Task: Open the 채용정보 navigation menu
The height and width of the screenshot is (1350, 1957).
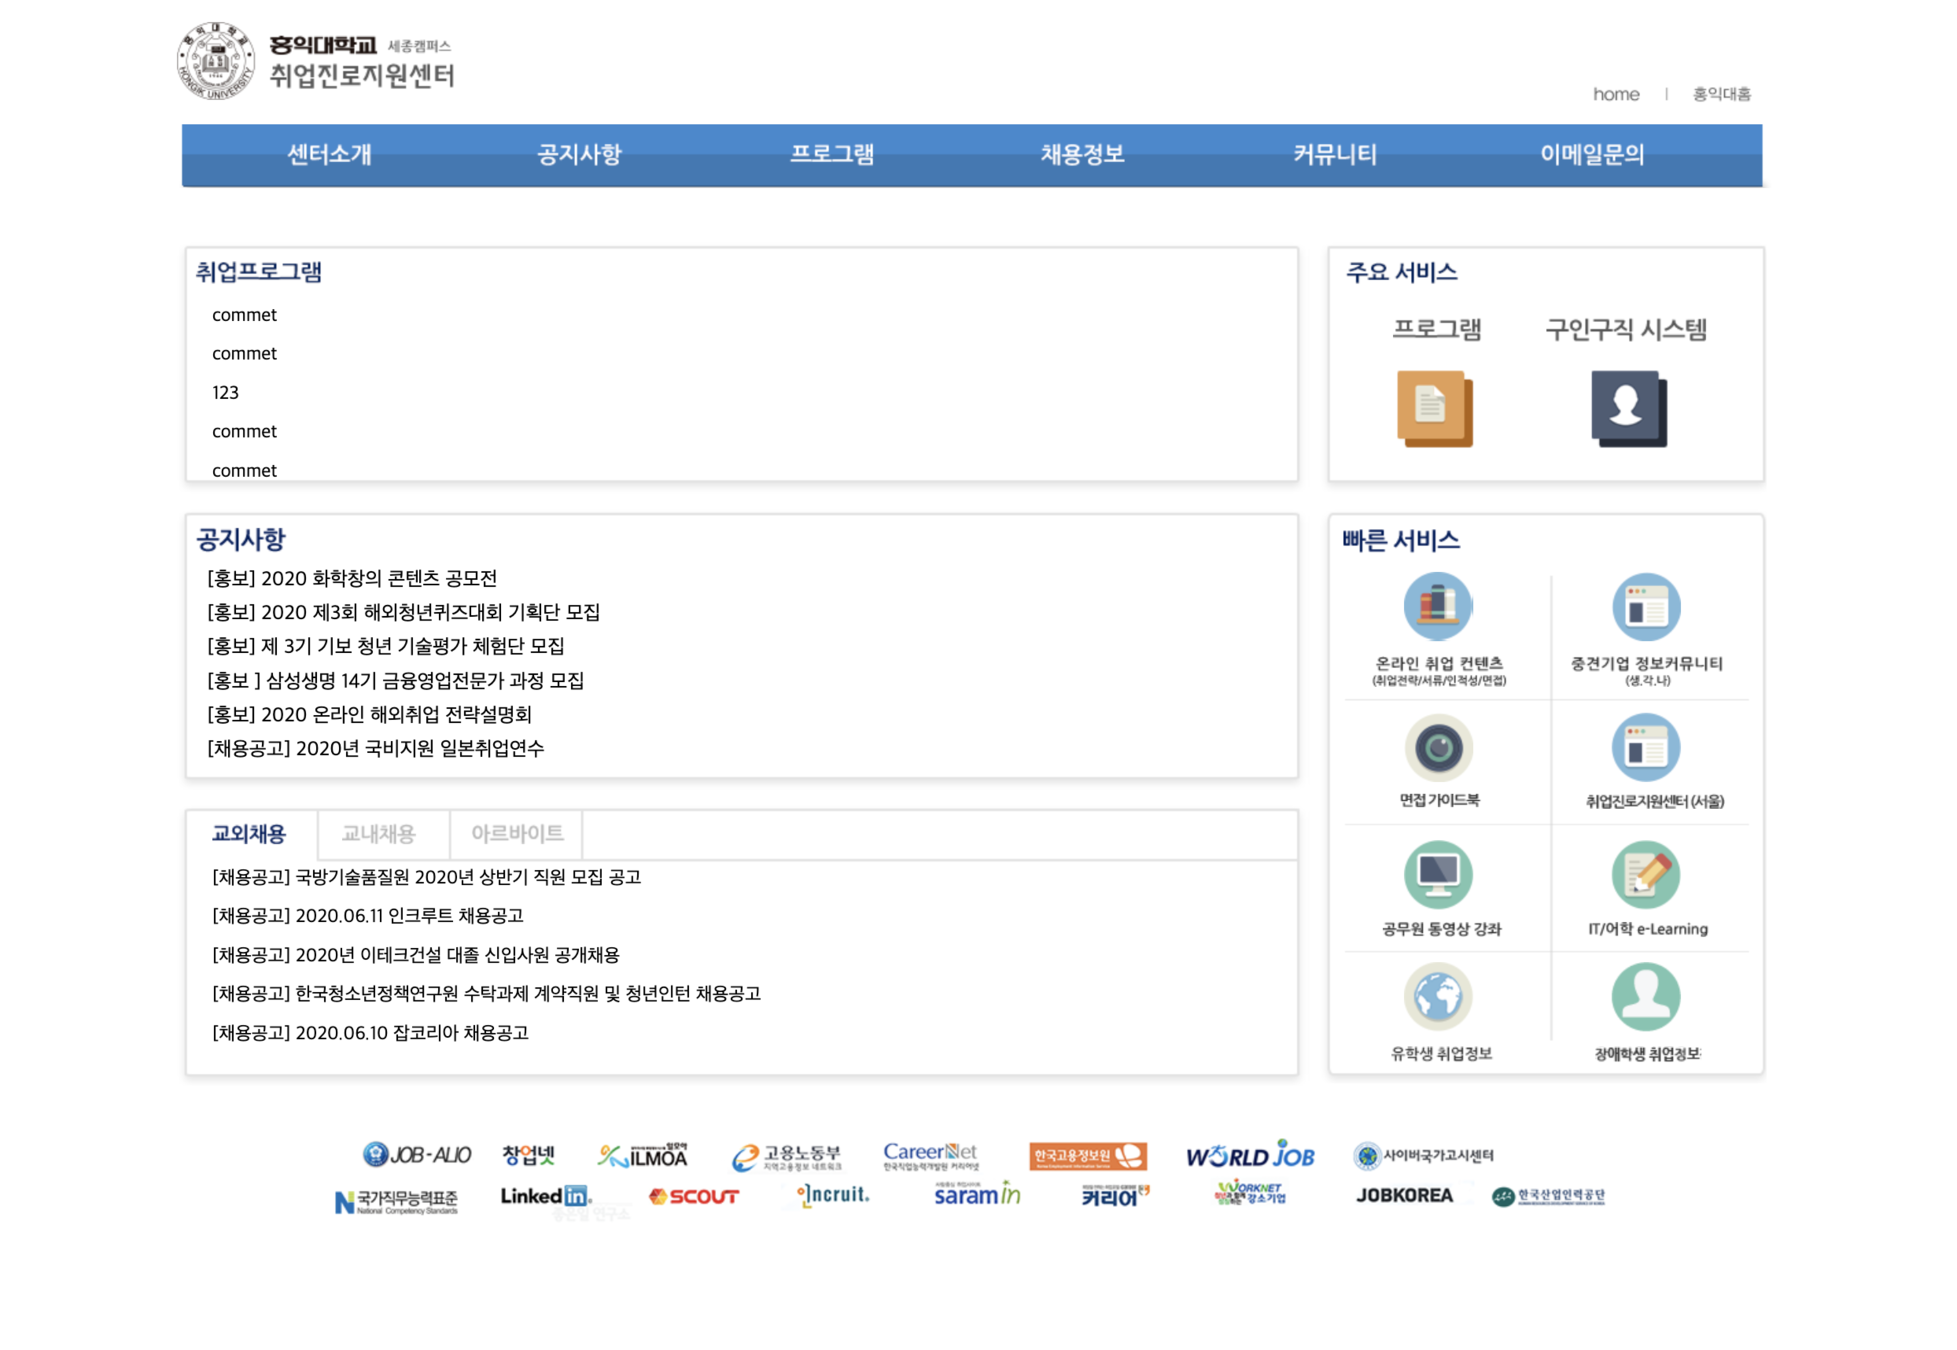Action: (1082, 155)
